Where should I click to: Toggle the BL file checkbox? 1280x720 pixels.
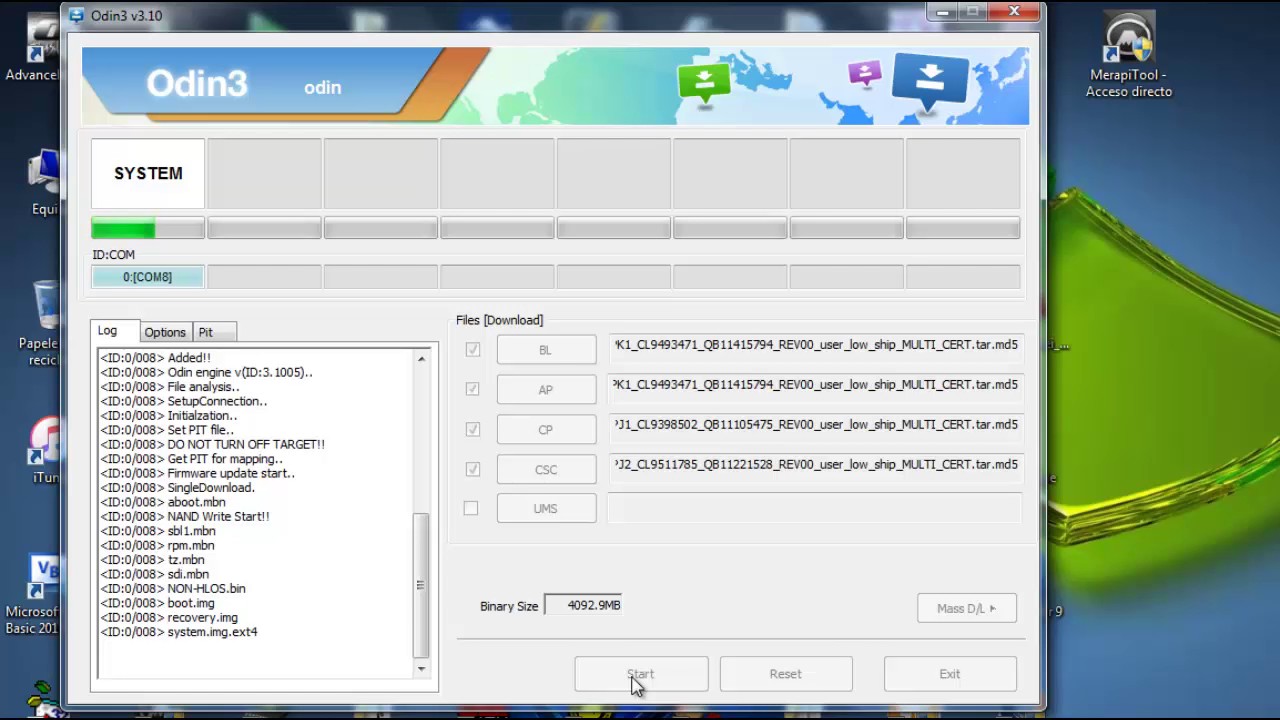472,349
